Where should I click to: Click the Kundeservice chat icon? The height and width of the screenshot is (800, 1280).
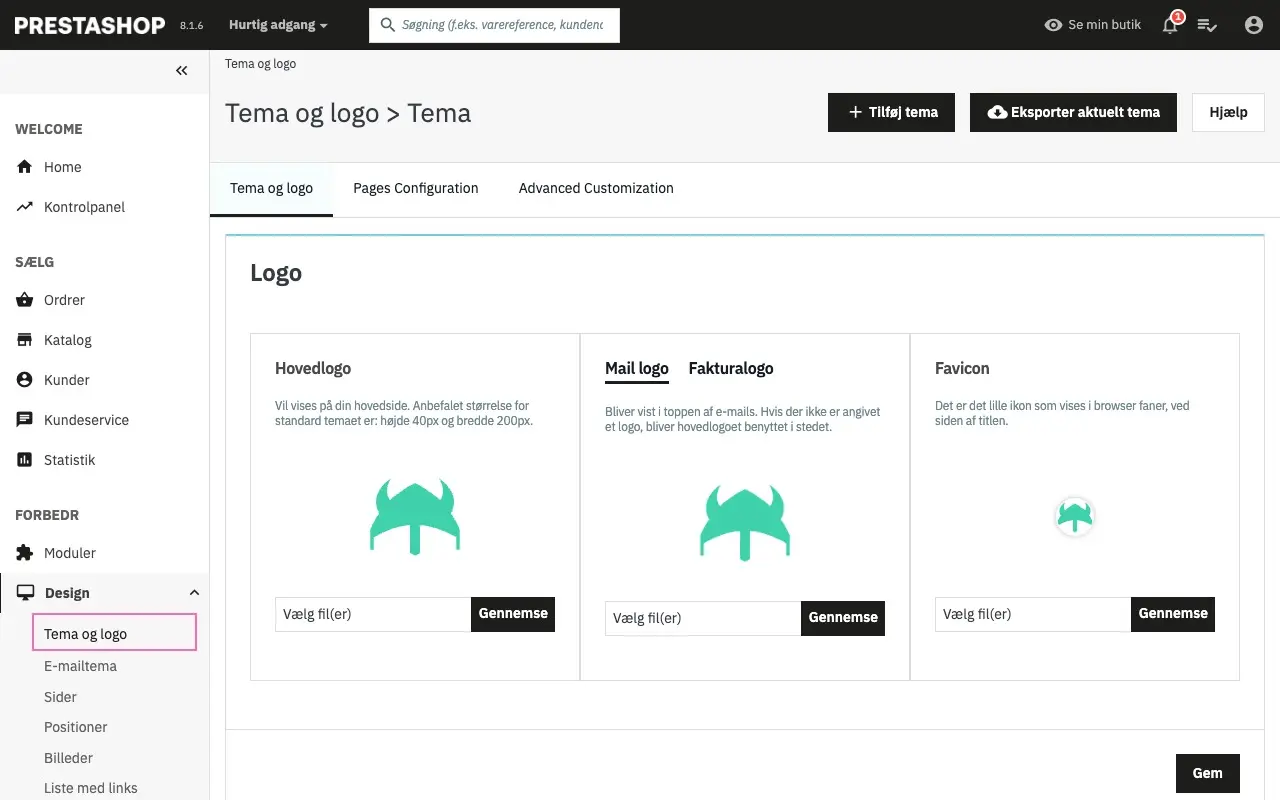(x=25, y=420)
